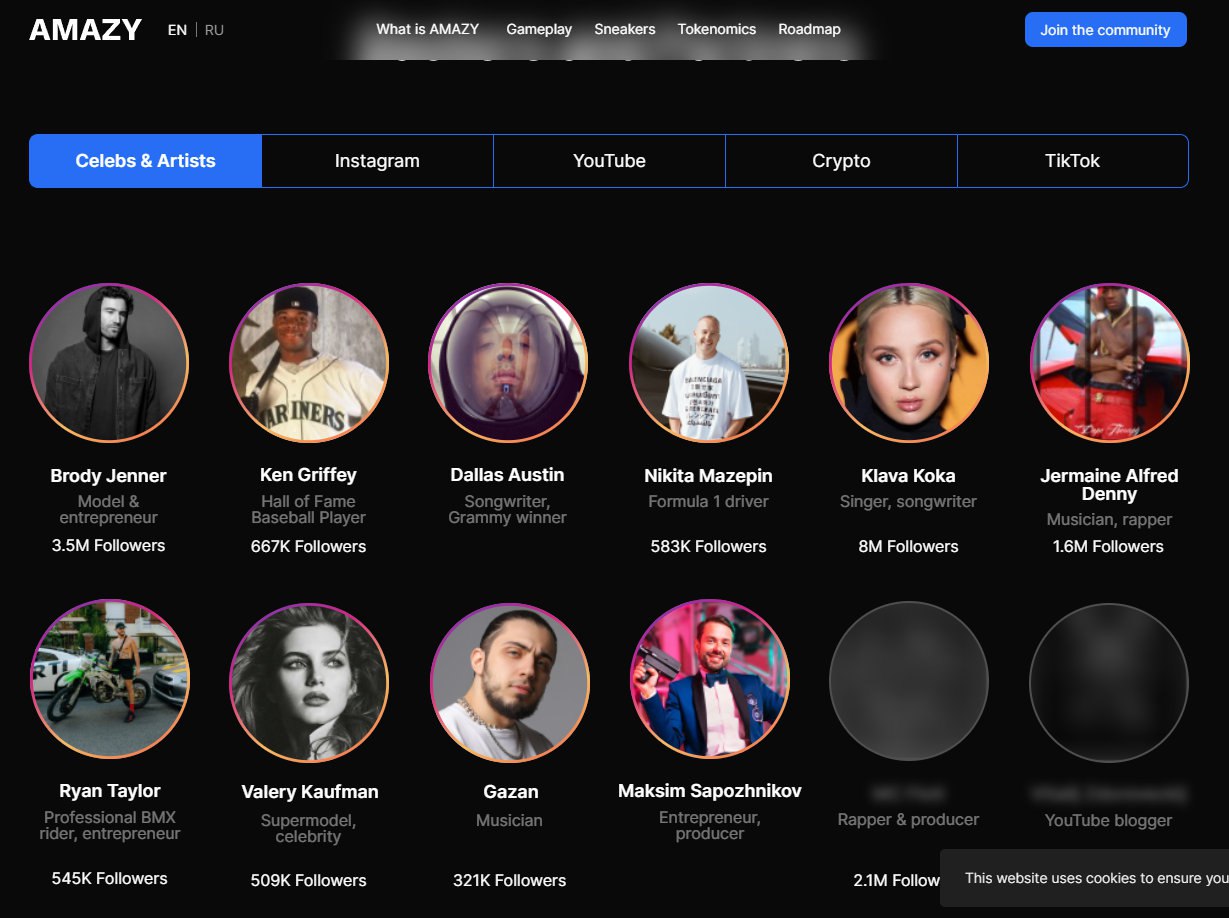Open the Roadmap nav link
Image resolution: width=1229 pixels, height=918 pixels.
(x=809, y=29)
